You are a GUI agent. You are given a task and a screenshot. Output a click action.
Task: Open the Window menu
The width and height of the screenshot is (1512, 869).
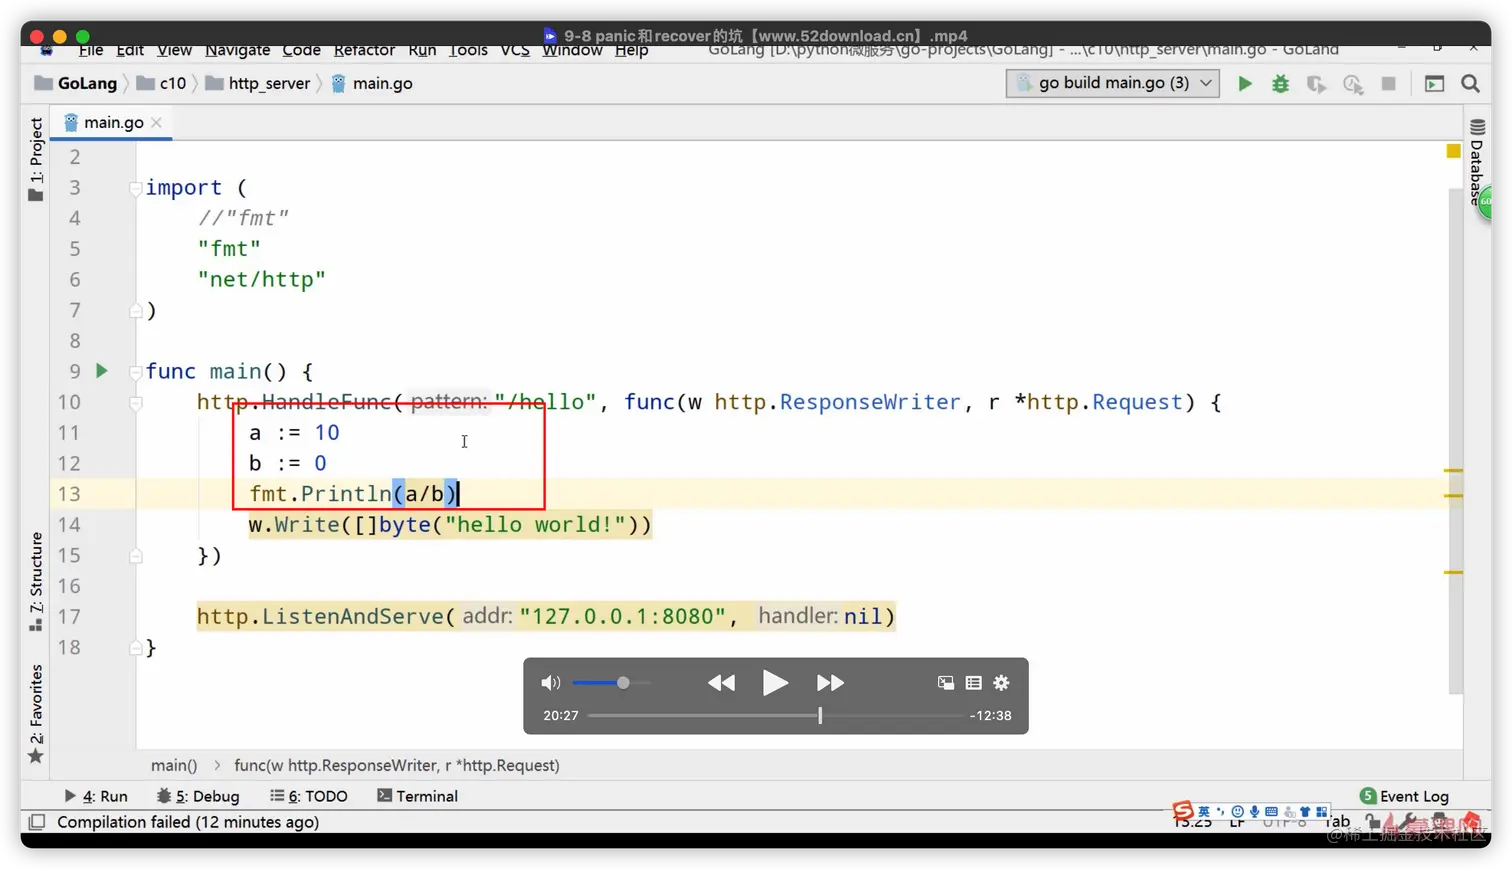coord(572,50)
